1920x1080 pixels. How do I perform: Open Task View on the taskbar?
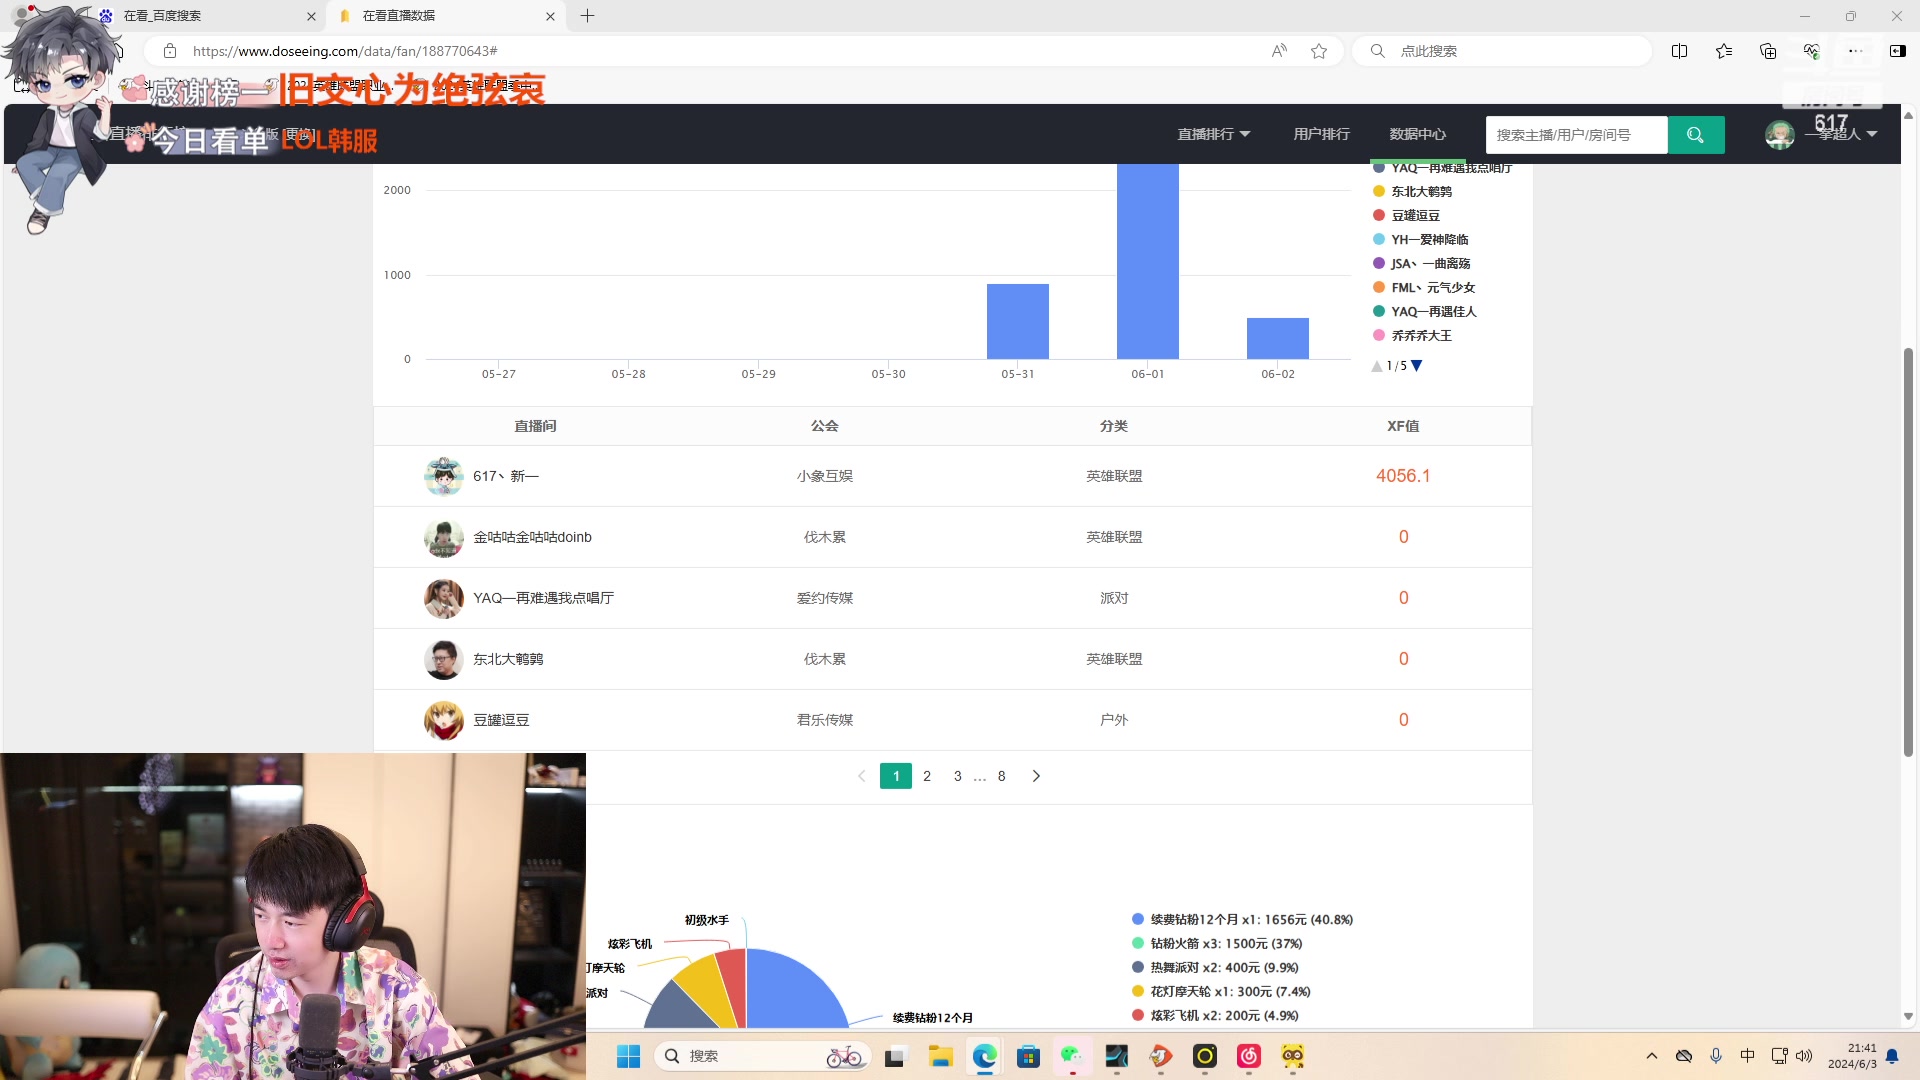tap(895, 1056)
